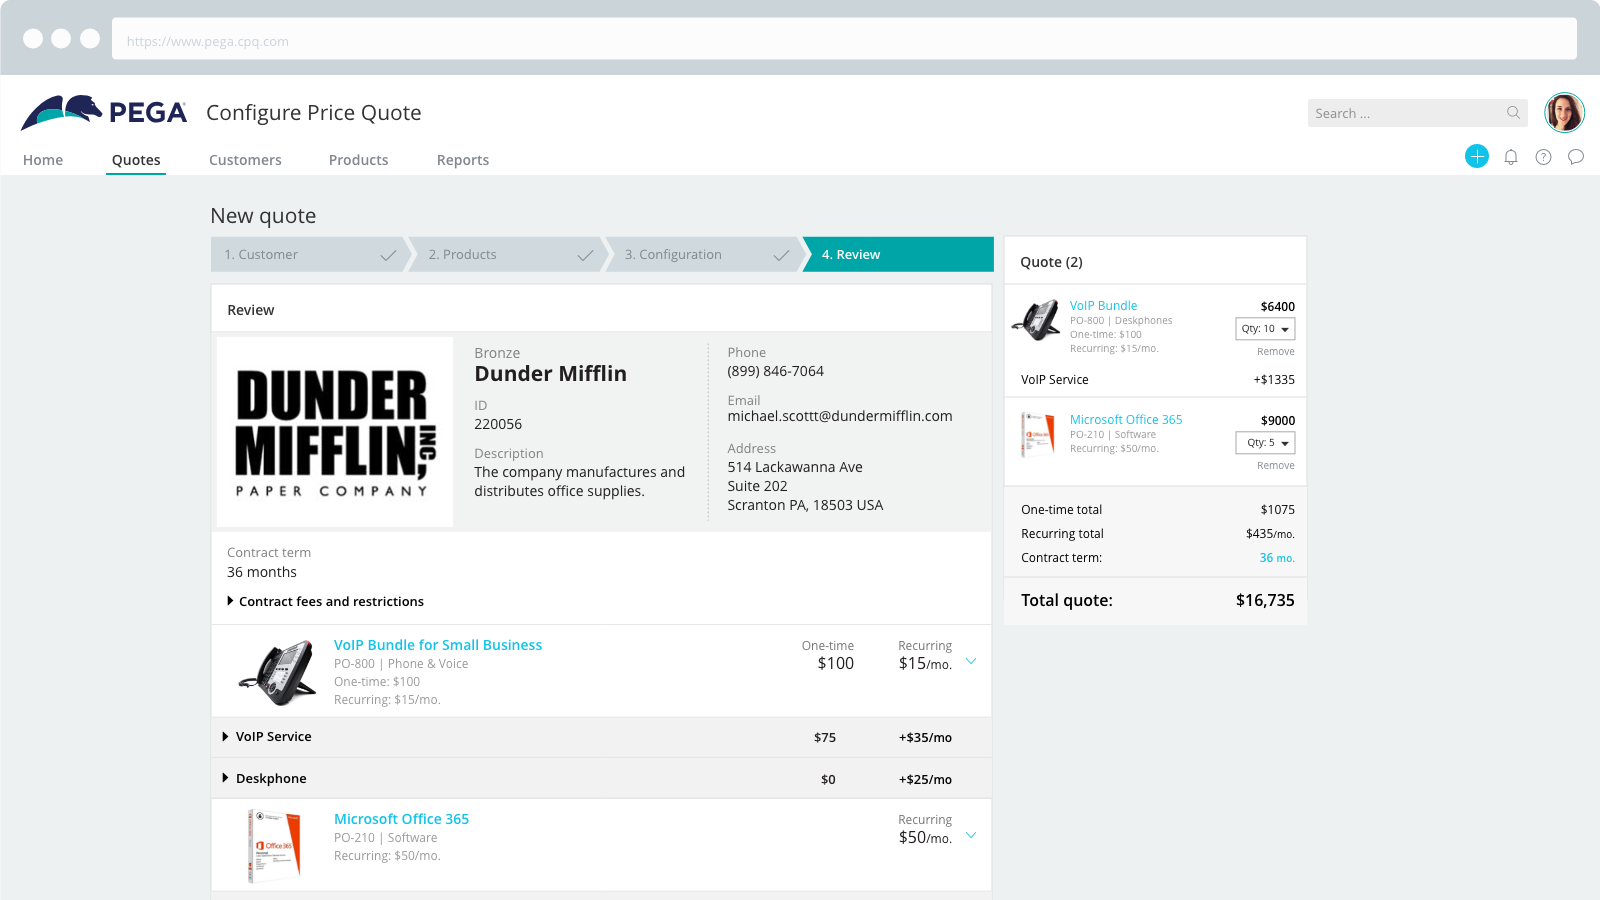Click the VoIP phone image in quote panel
Screen dimensions: 1600x900
(1036, 321)
